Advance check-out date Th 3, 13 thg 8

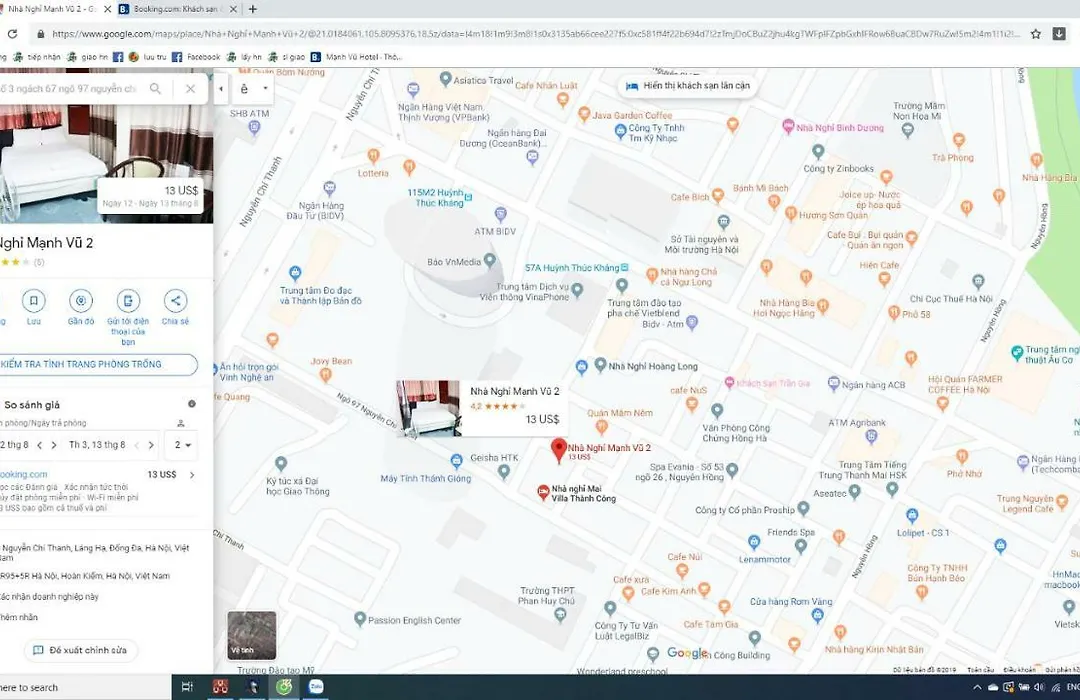click(151, 445)
